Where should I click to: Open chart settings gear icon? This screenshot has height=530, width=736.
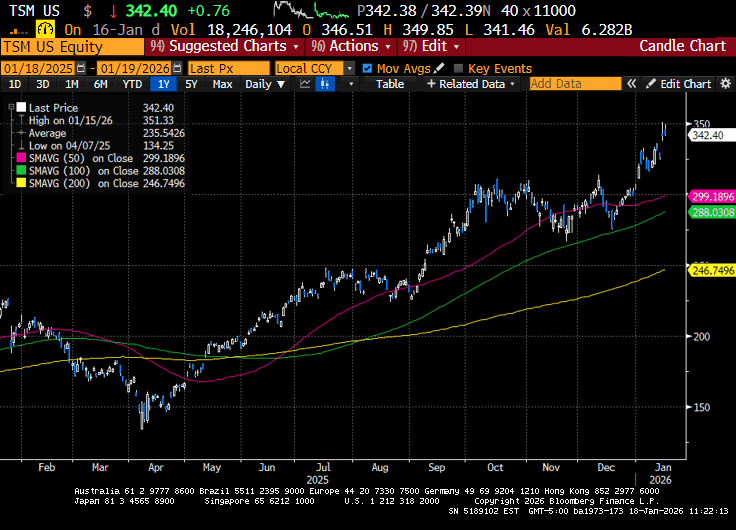pos(724,84)
